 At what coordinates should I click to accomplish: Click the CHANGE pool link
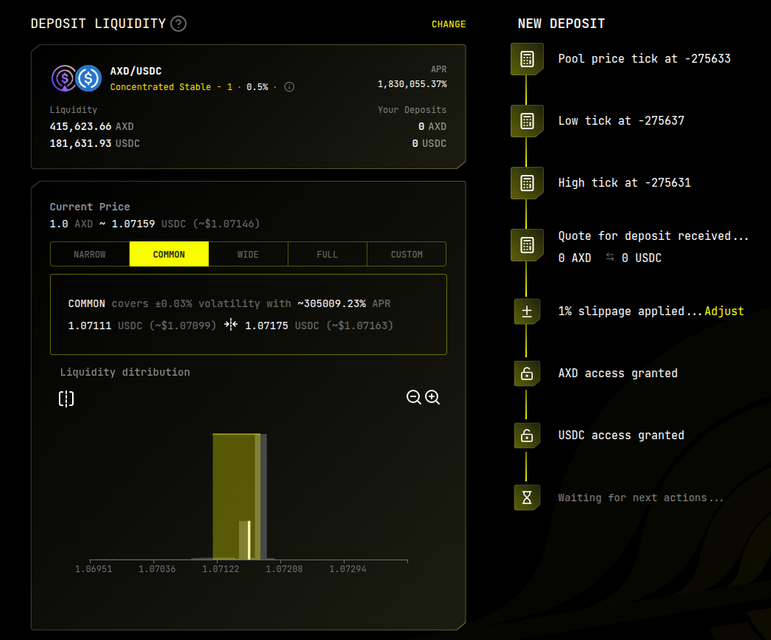448,24
